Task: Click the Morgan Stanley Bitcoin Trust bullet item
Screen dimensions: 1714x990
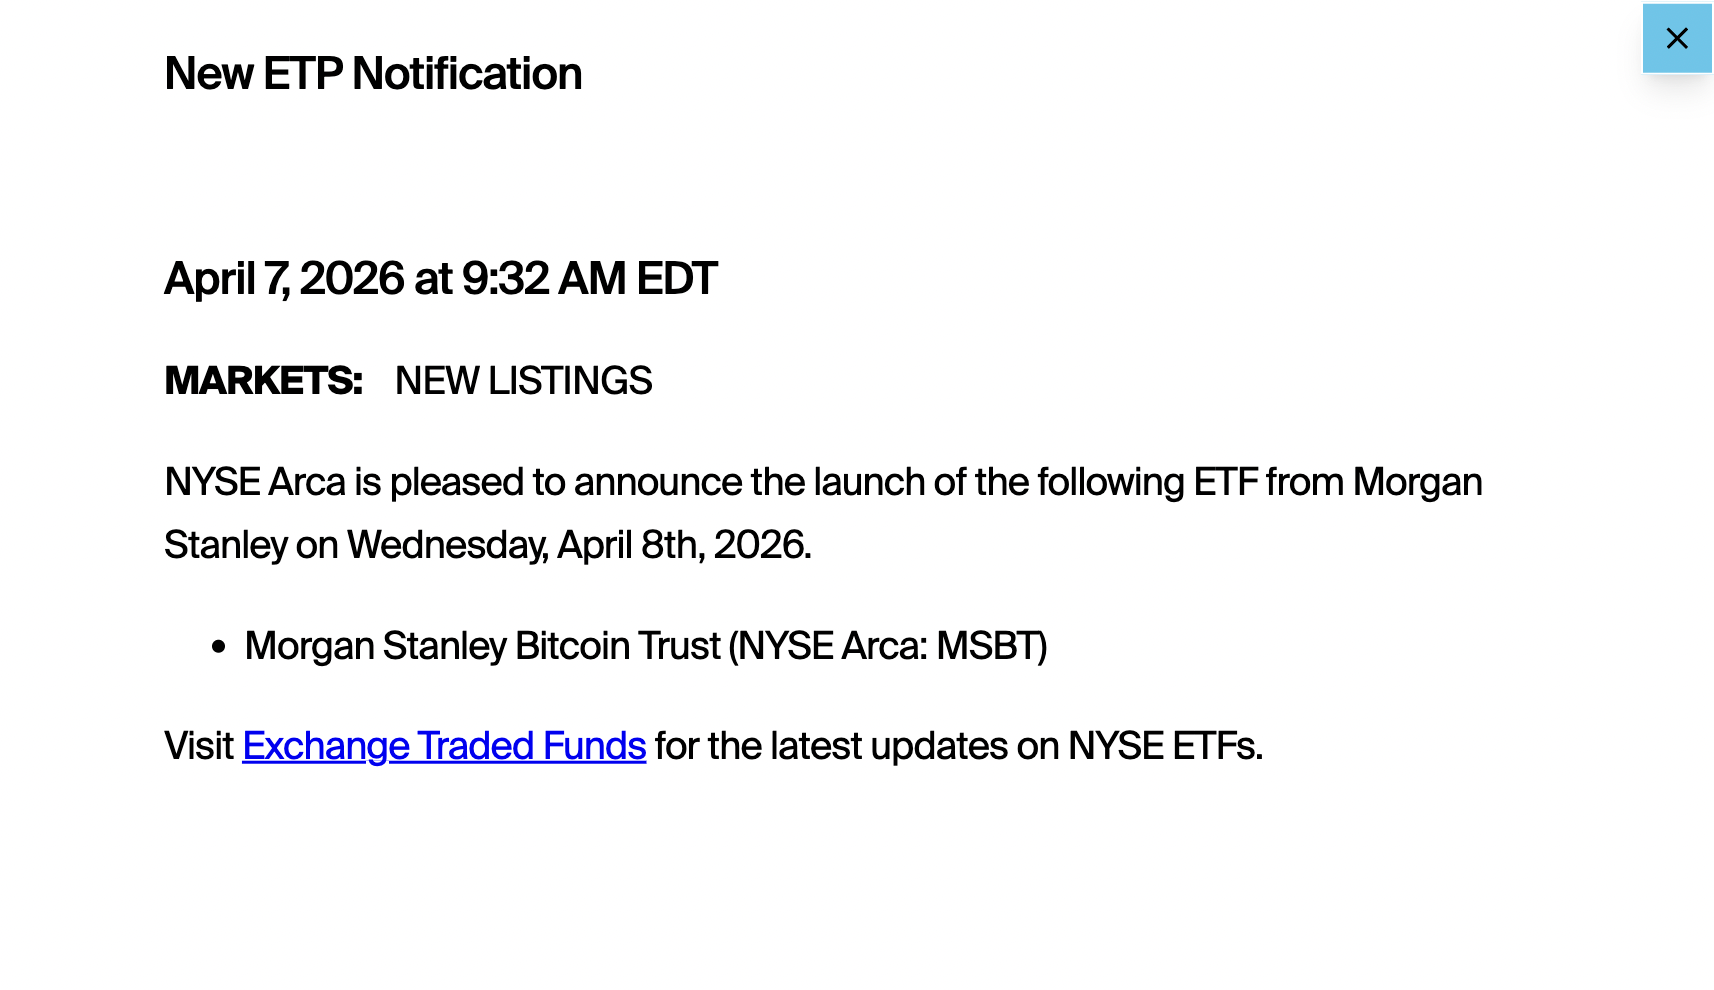Action: coord(647,646)
